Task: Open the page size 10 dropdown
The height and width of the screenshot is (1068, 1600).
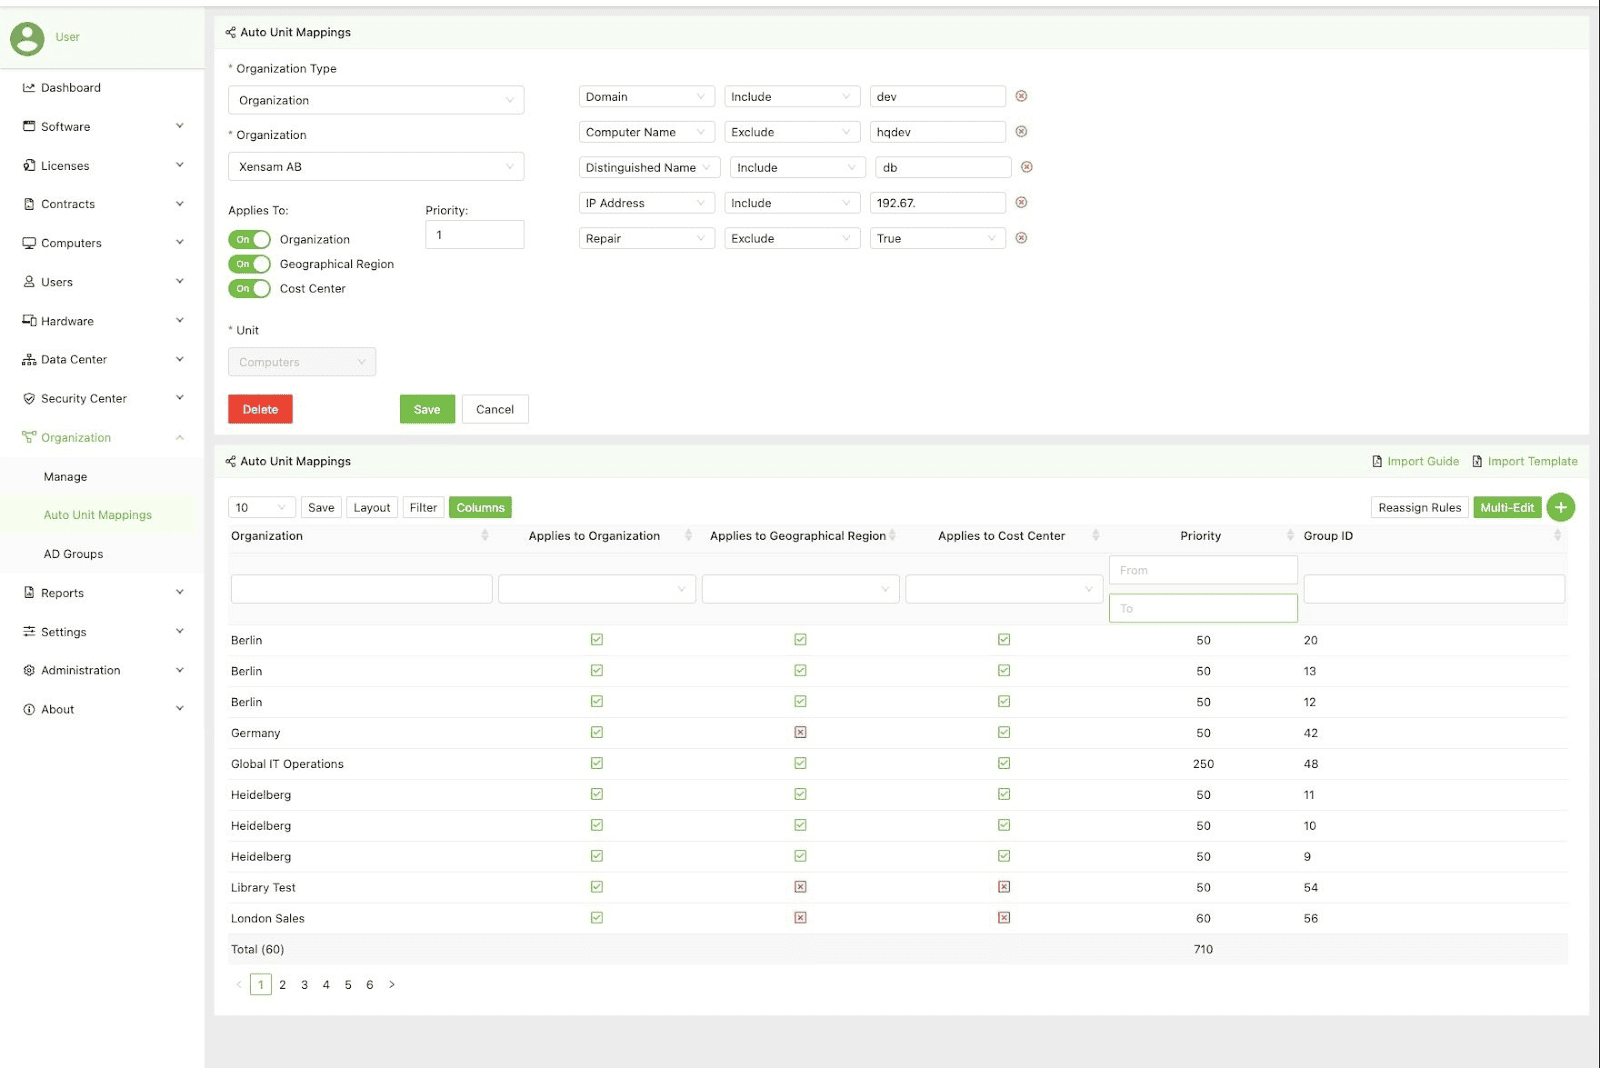Action: pos(262,508)
